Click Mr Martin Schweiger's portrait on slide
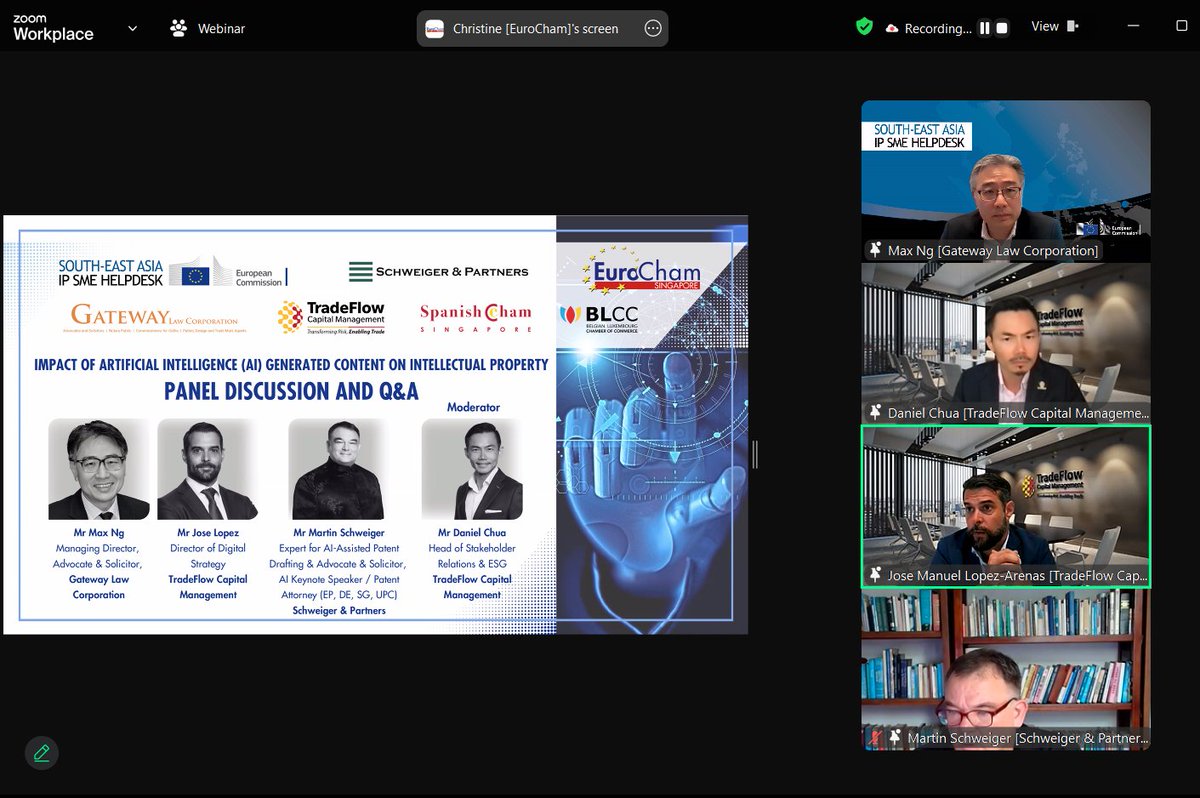The width and height of the screenshot is (1200, 798). [x=339, y=469]
